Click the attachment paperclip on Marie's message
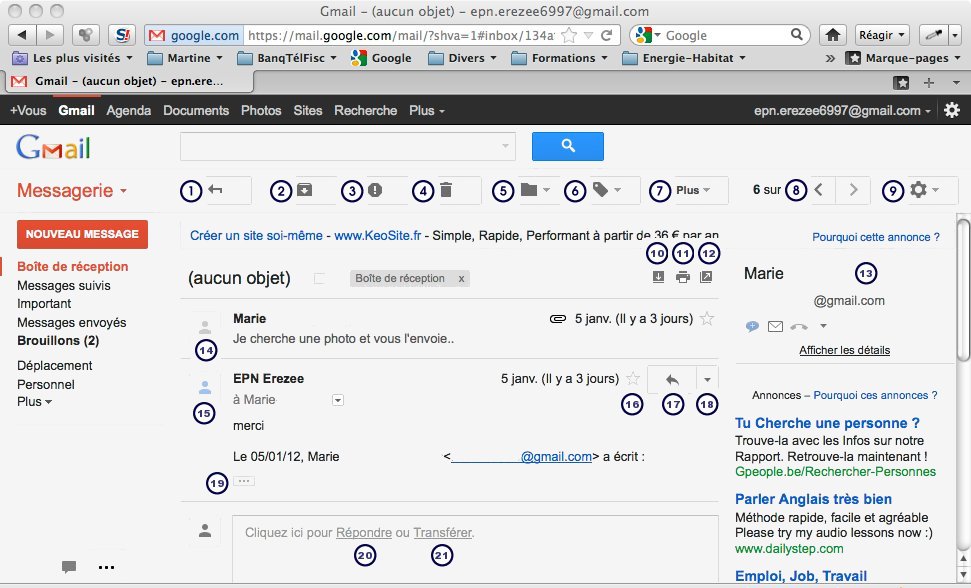 pos(558,319)
